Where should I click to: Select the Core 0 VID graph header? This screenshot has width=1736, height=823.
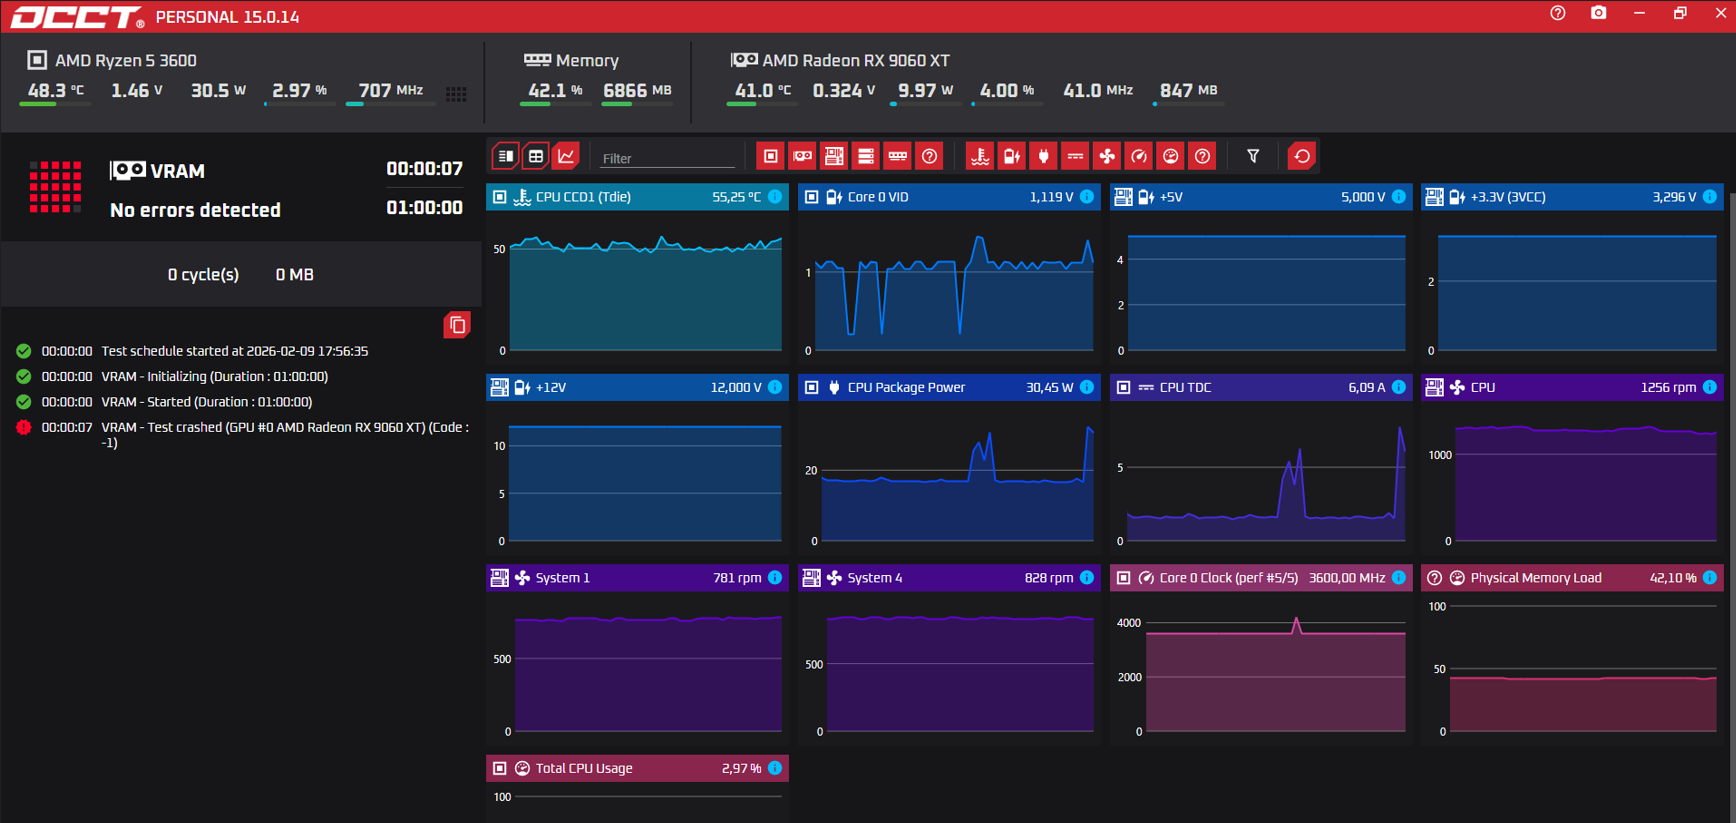949,197
